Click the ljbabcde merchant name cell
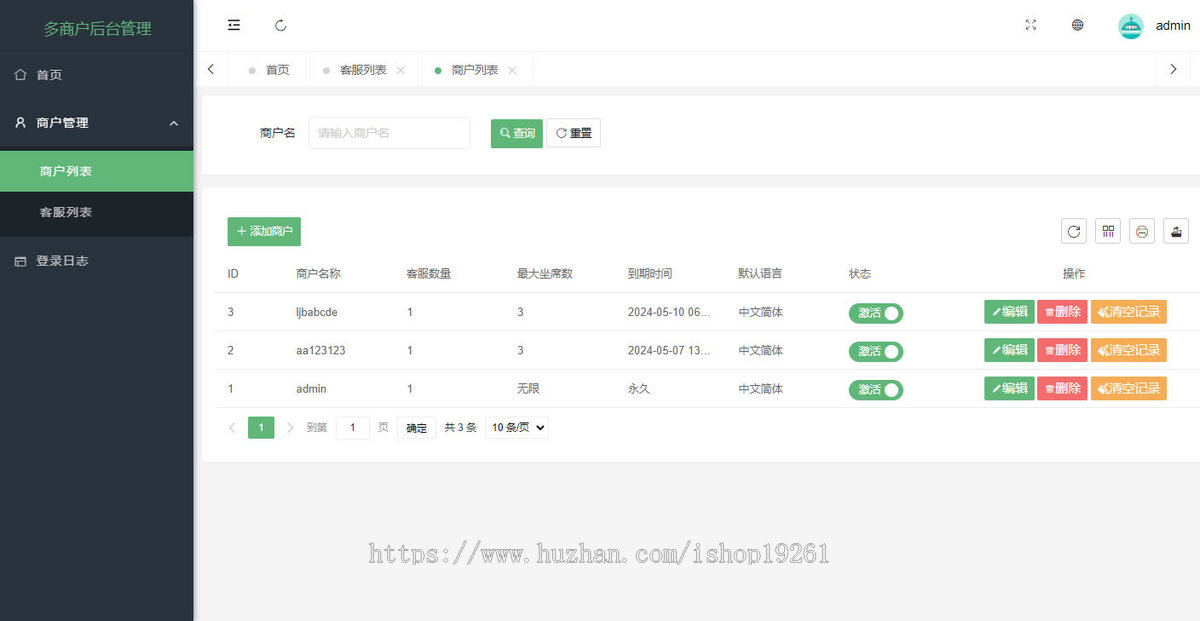The width and height of the screenshot is (1200, 621). 317,312
